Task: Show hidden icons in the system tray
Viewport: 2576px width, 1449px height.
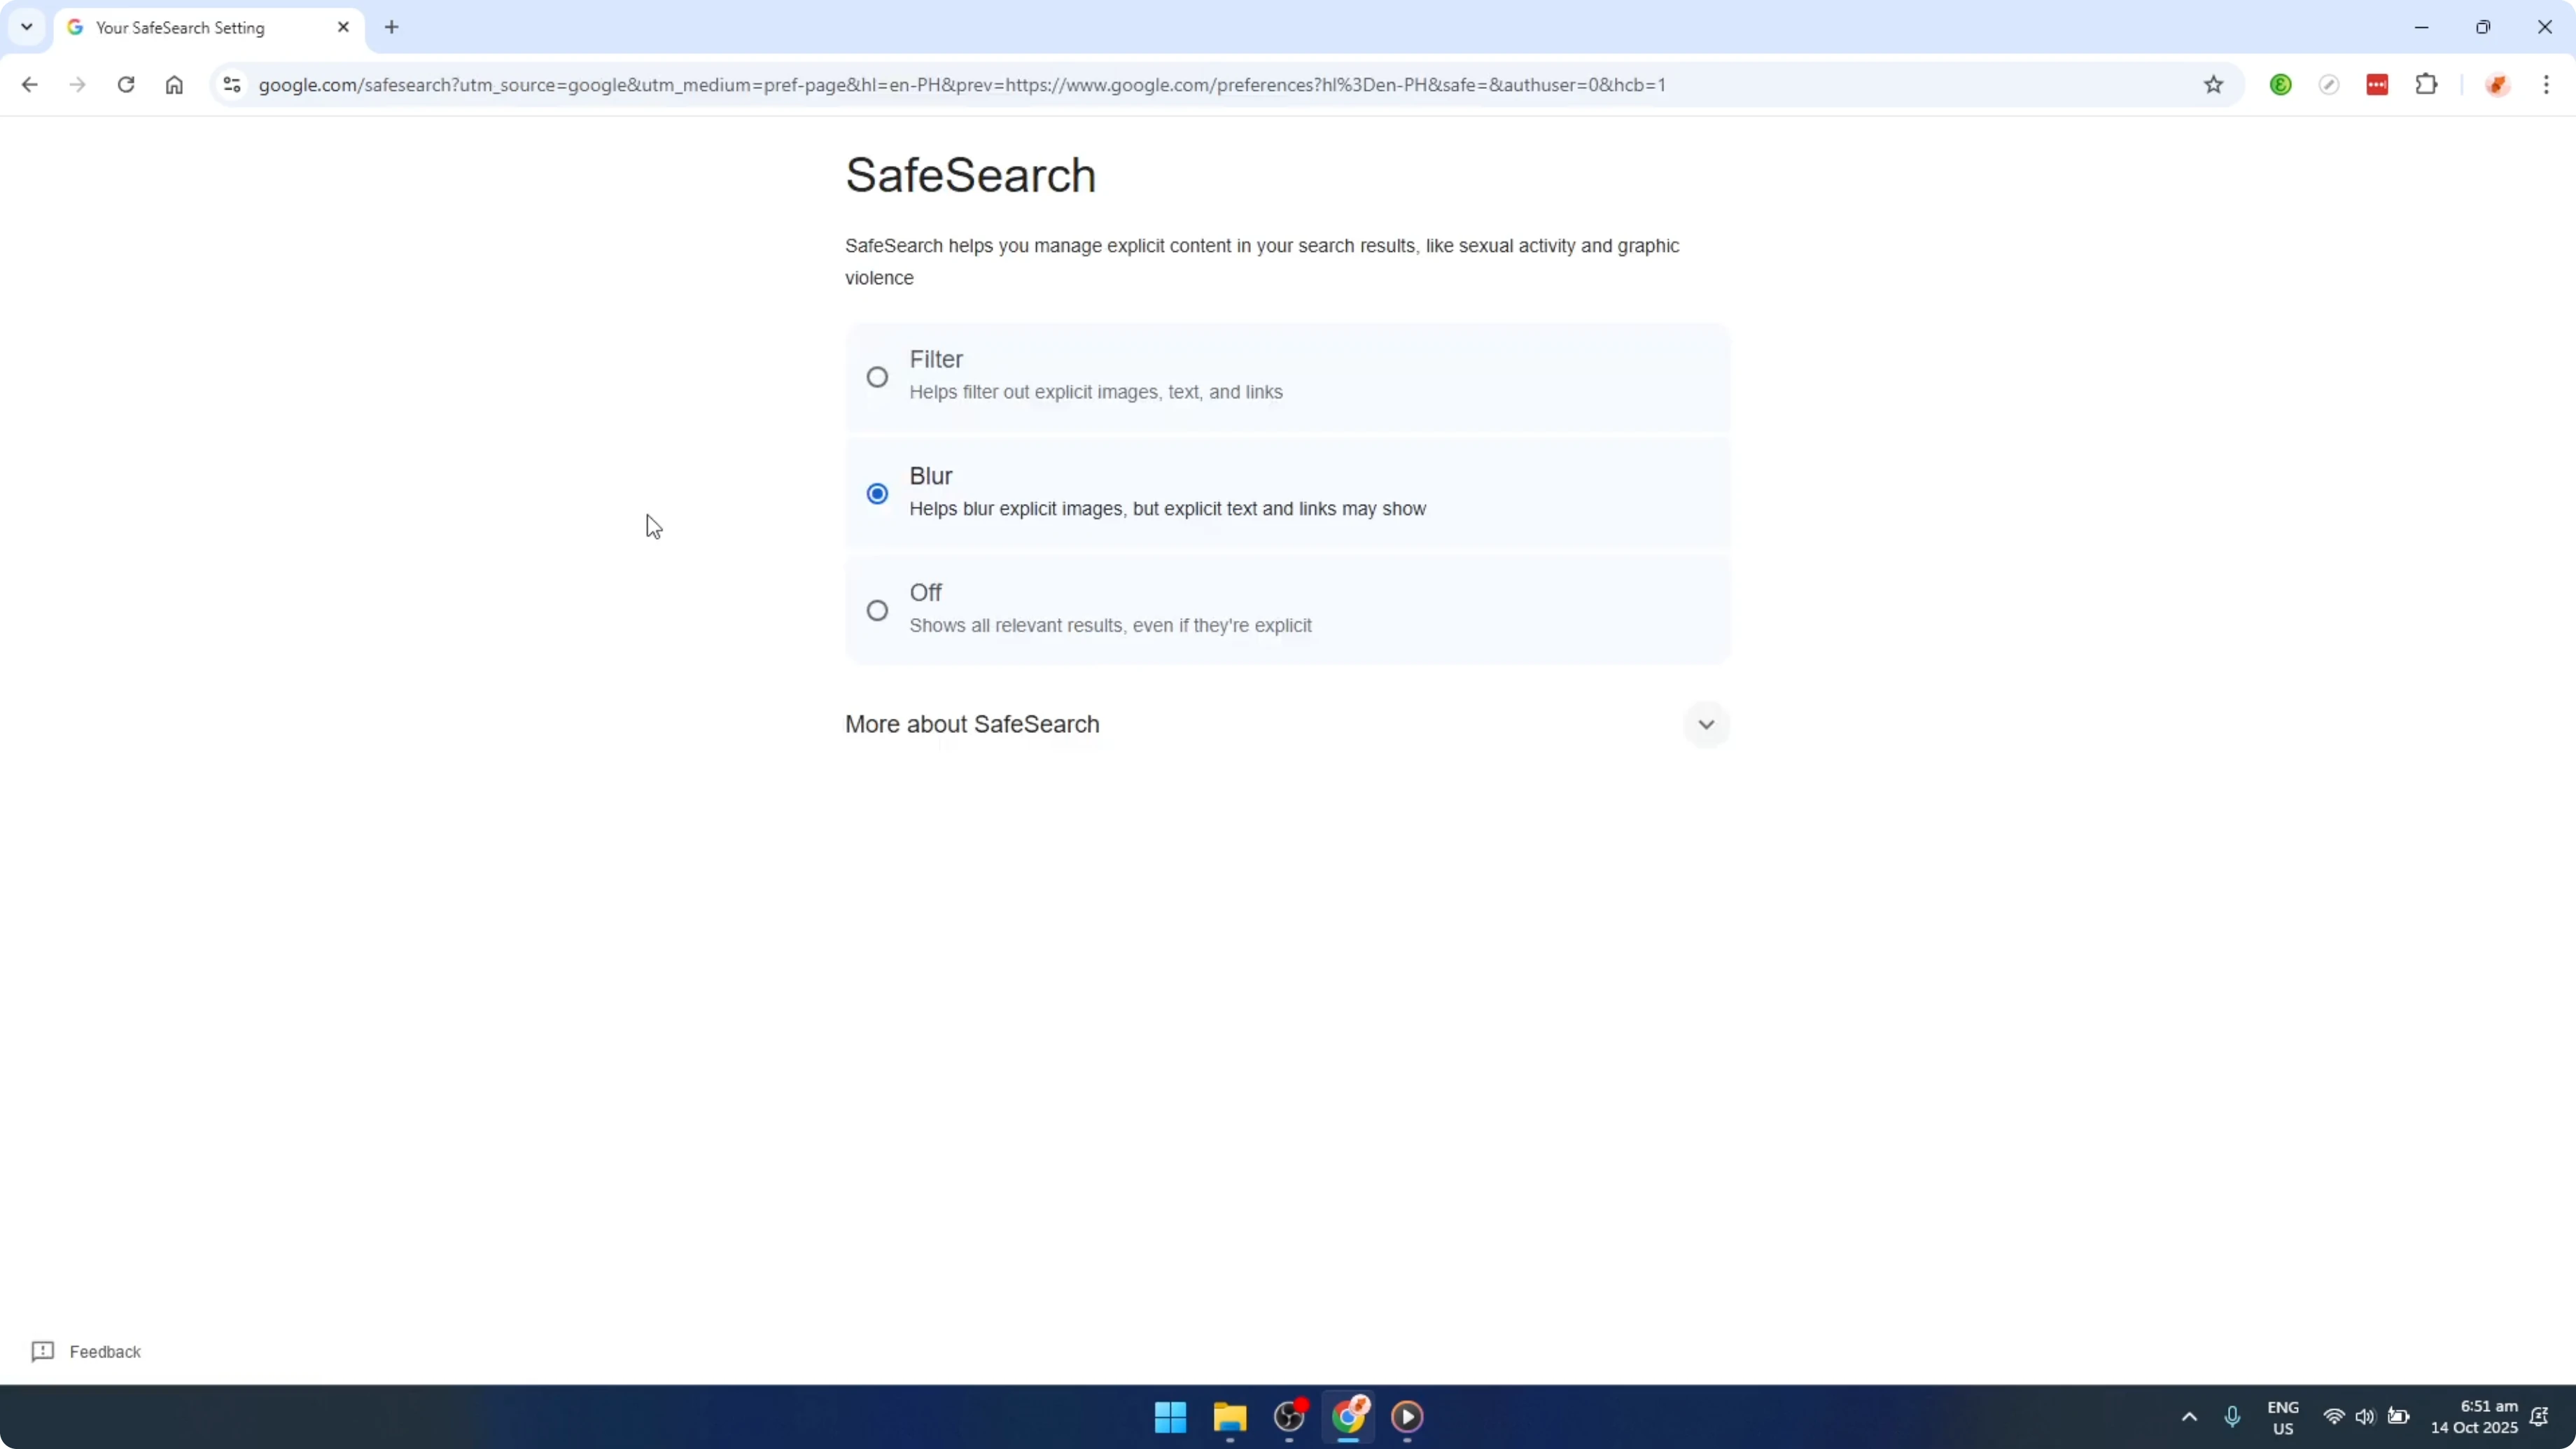Action: [x=2189, y=1417]
